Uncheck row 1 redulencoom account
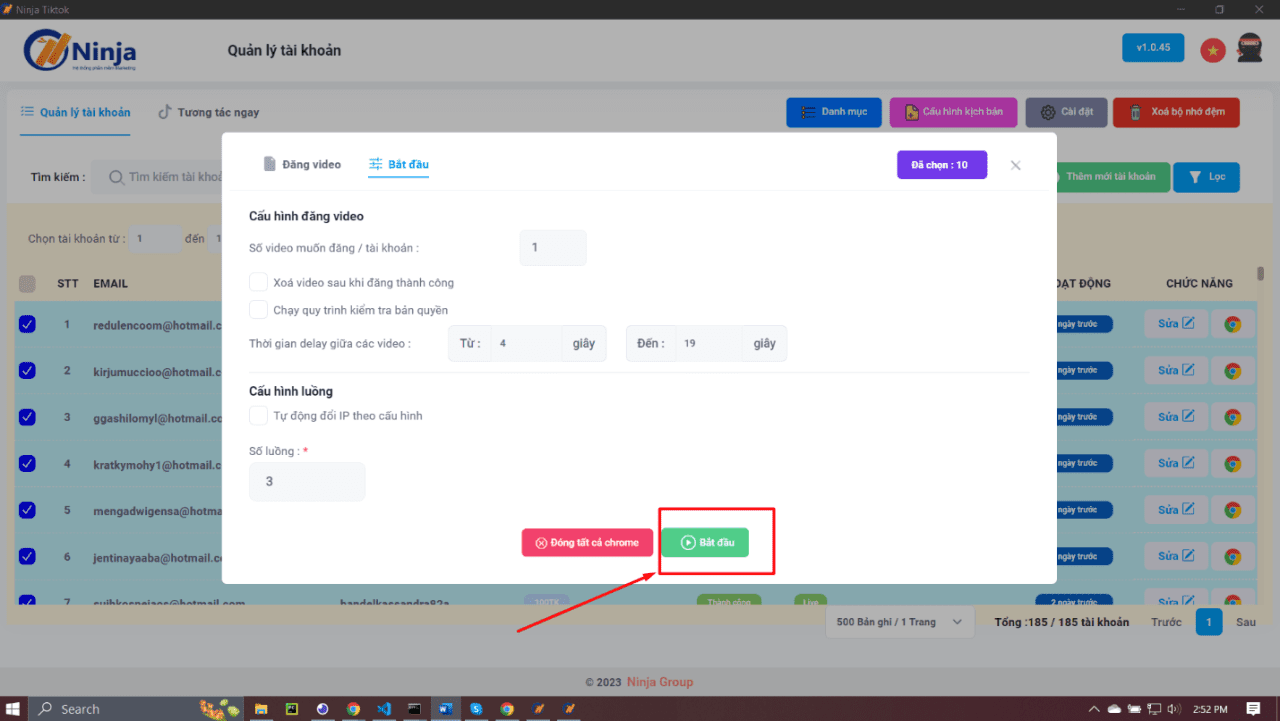Screen dimensions: 1280x721 (27, 324)
